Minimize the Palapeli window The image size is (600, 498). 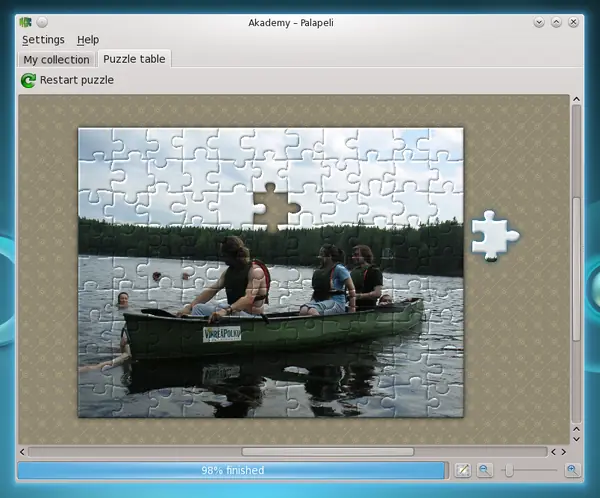coord(539,22)
